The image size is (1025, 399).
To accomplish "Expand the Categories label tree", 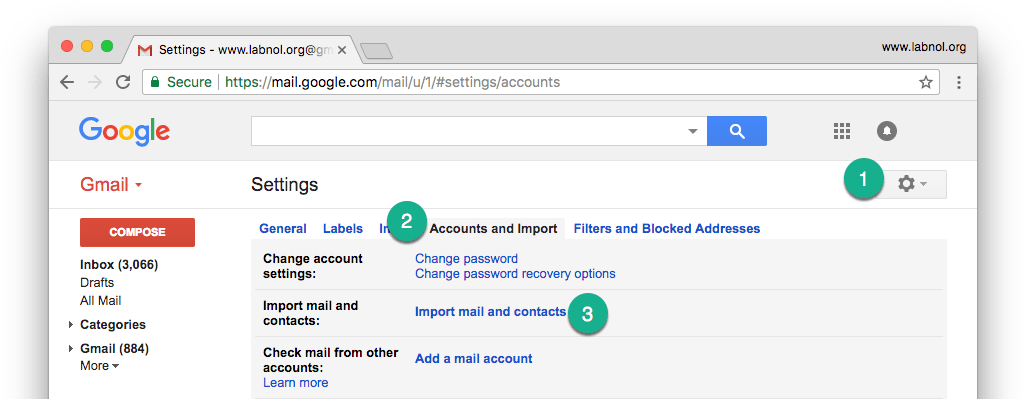I will coord(71,324).
